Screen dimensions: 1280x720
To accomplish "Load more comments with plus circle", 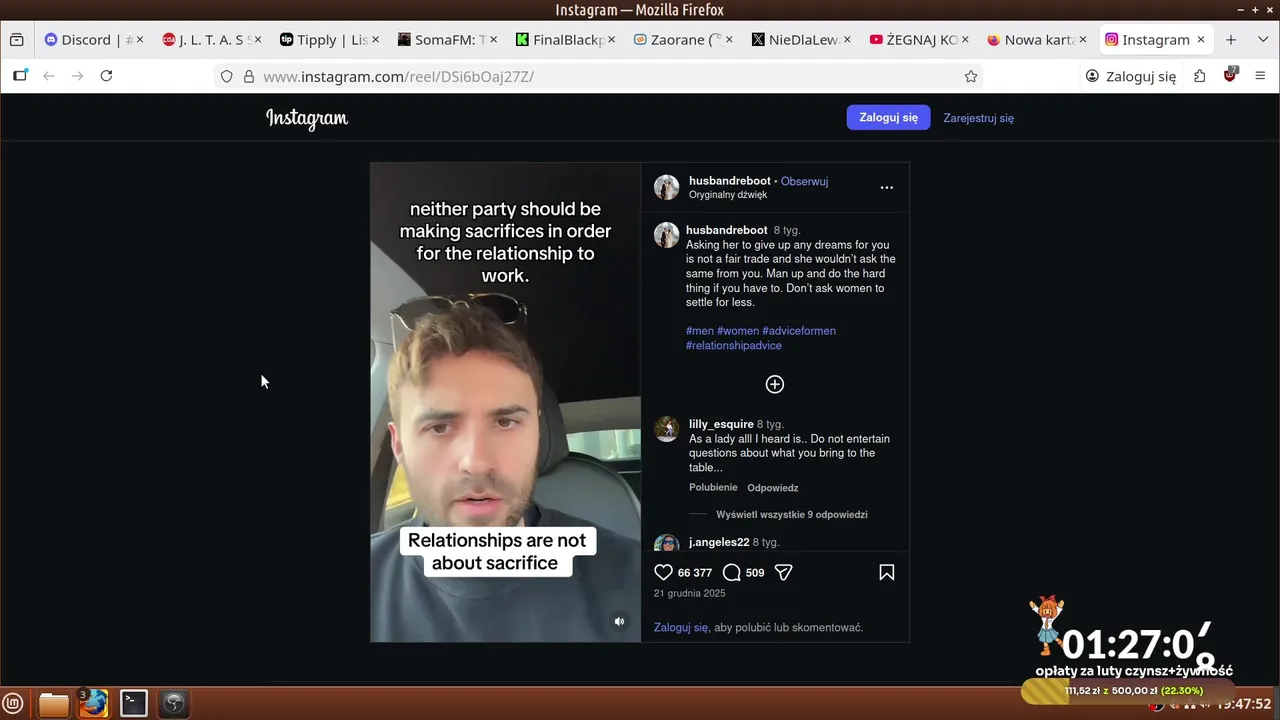I will pos(775,384).
